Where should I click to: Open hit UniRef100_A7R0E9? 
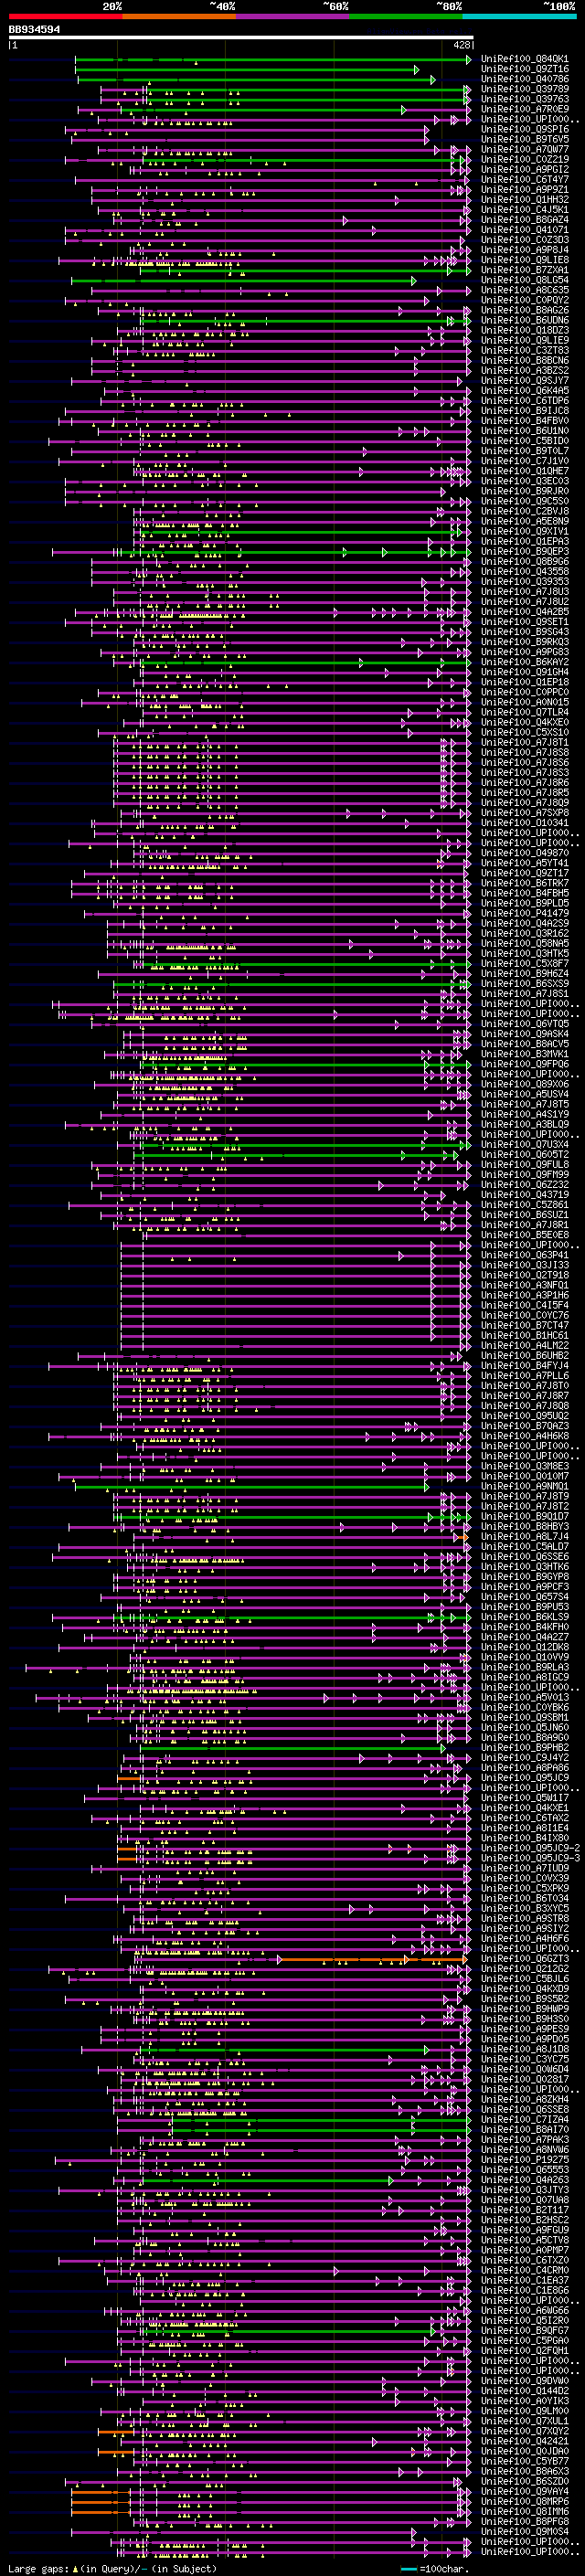(524, 109)
